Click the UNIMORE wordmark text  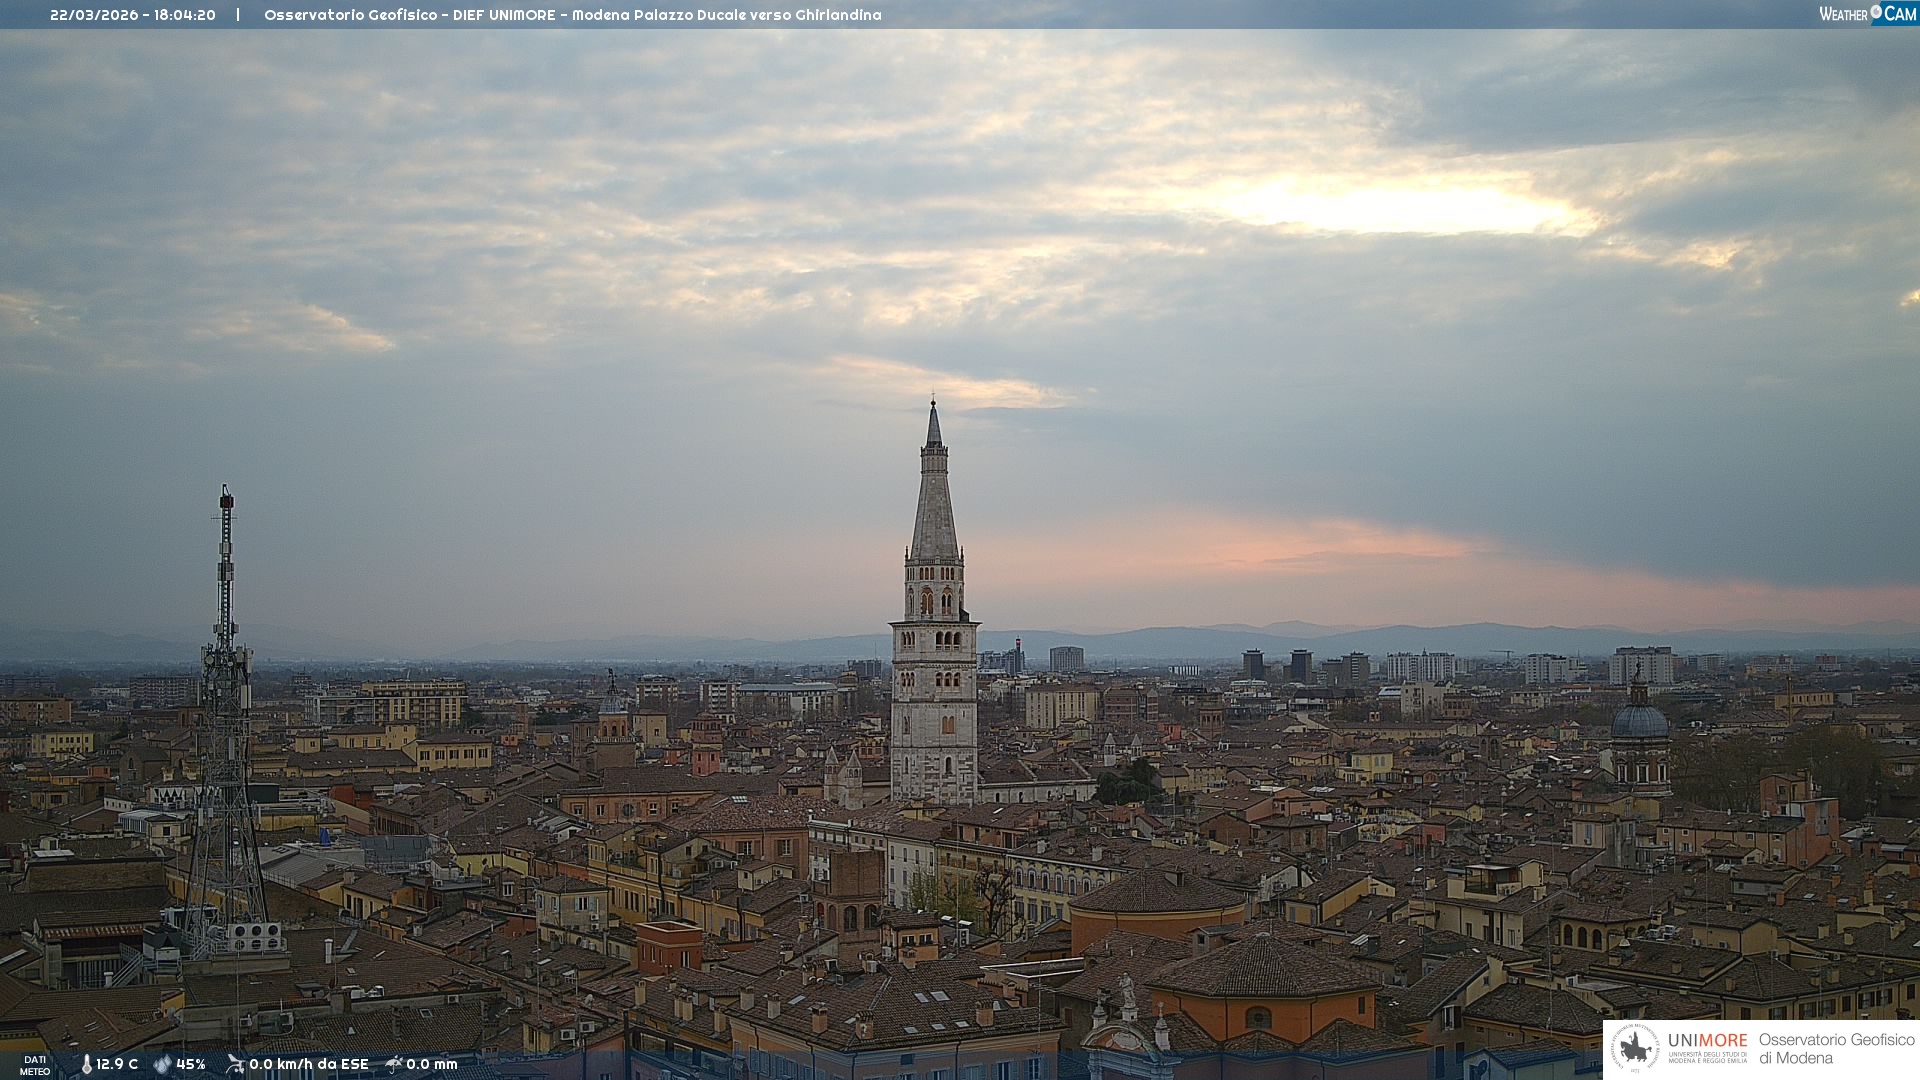click(1707, 1040)
